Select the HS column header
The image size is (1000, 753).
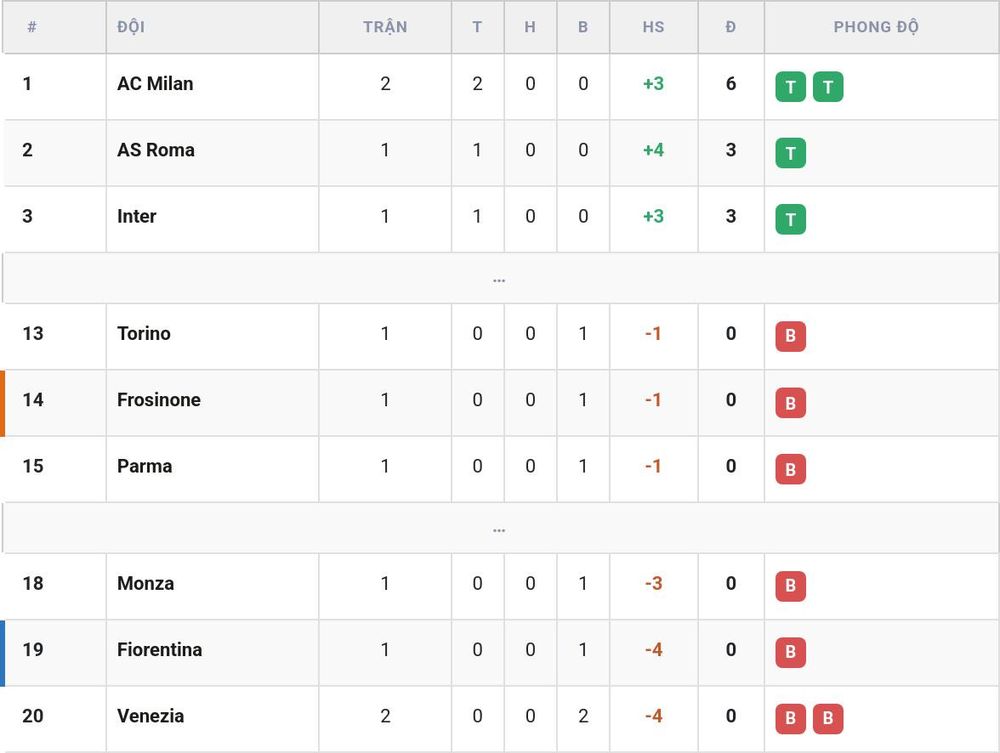tap(654, 27)
